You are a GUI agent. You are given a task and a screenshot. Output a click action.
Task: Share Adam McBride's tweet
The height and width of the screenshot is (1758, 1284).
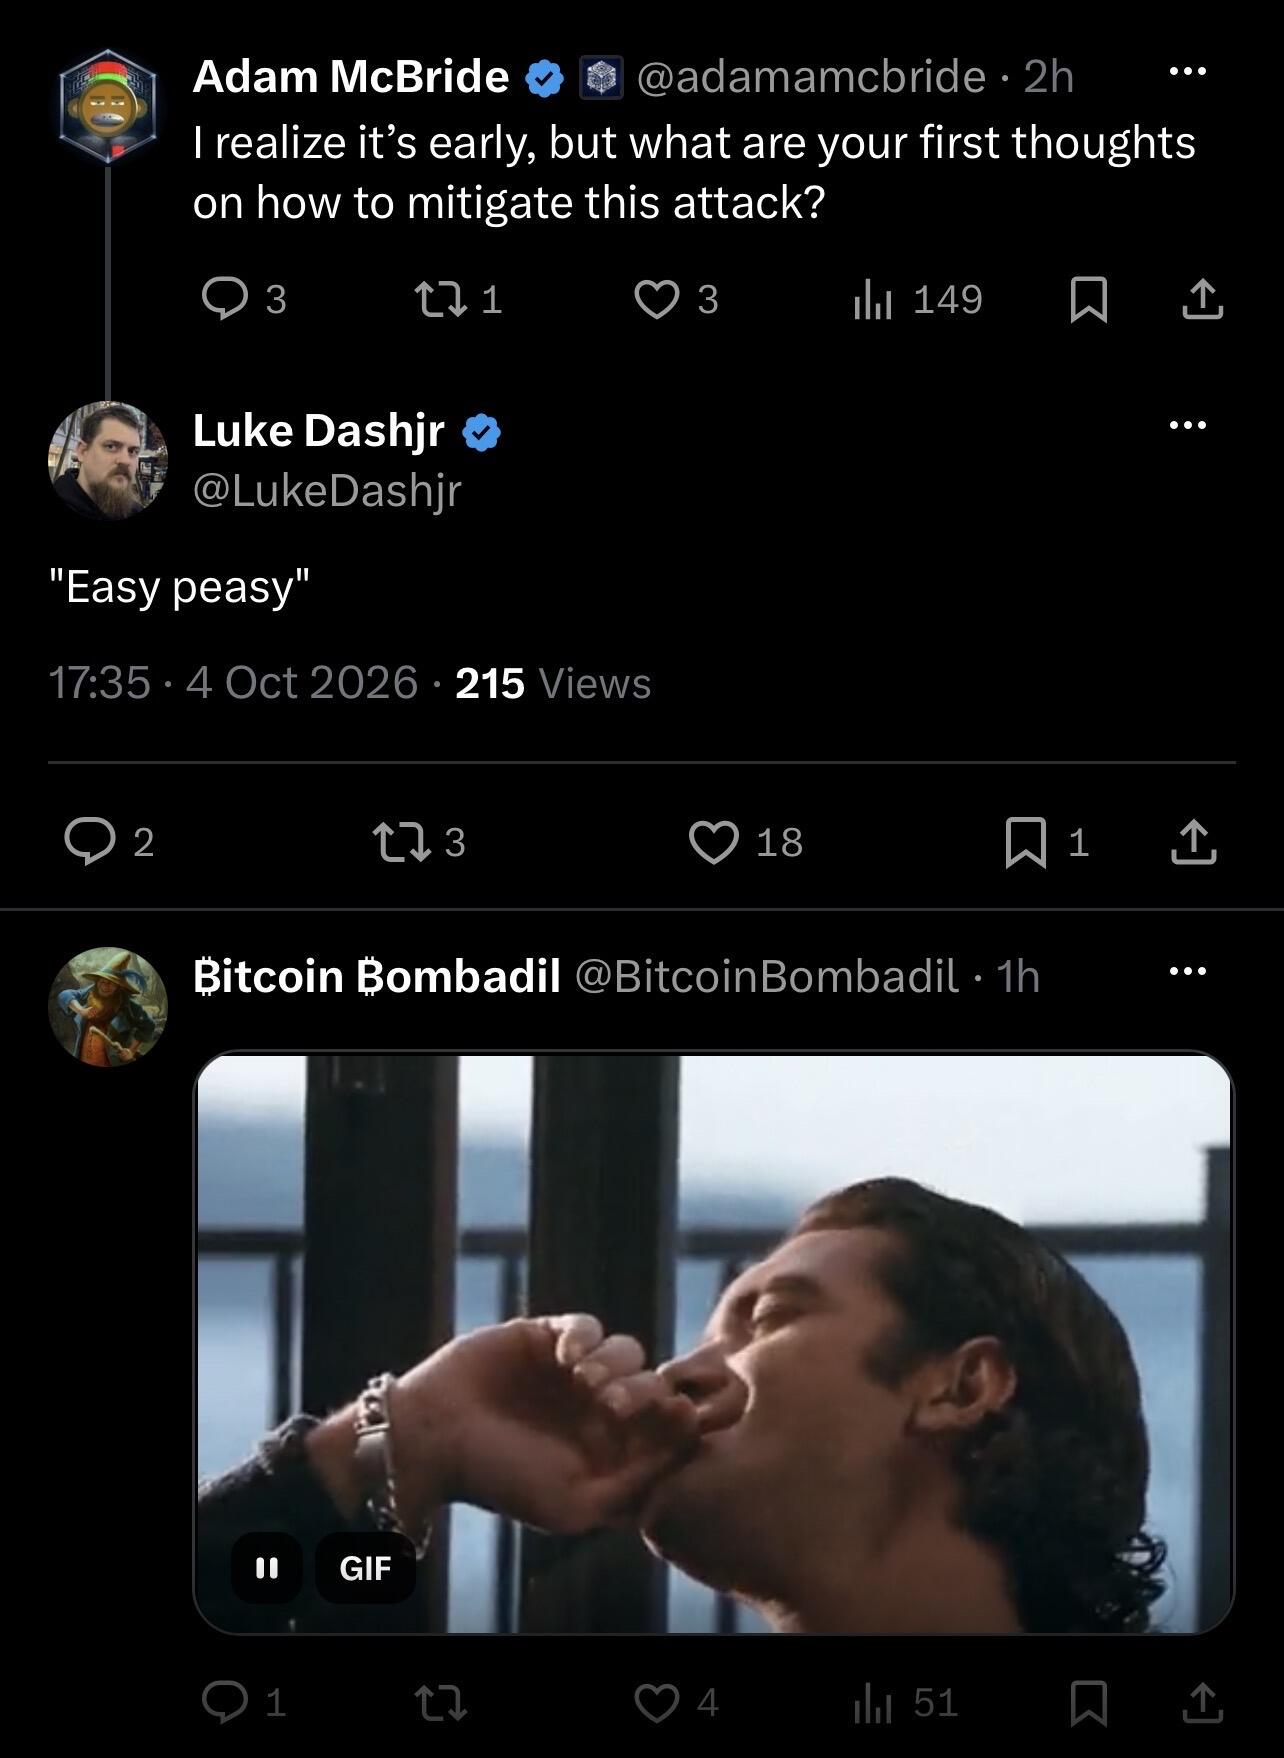pyautogui.click(x=1202, y=299)
